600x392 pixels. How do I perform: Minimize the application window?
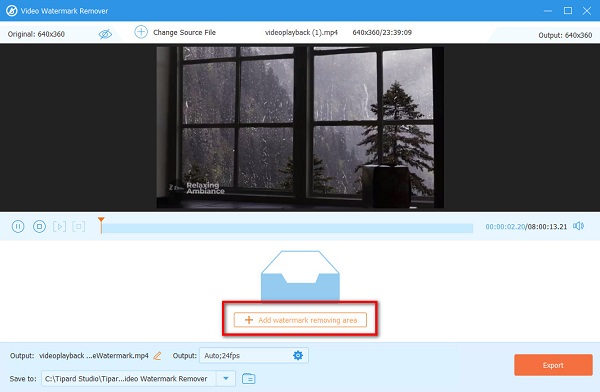[548, 11]
